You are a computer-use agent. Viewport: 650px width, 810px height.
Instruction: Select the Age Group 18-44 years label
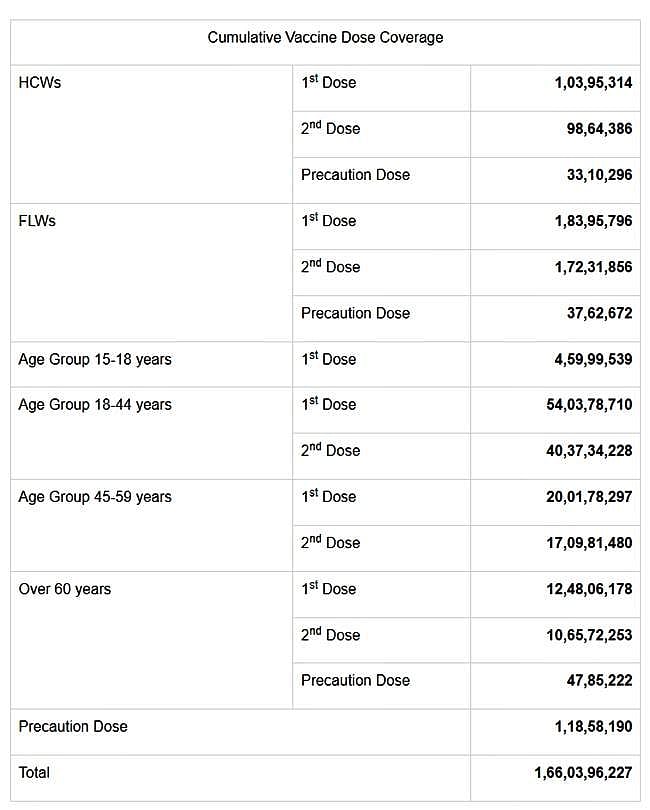coord(95,405)
